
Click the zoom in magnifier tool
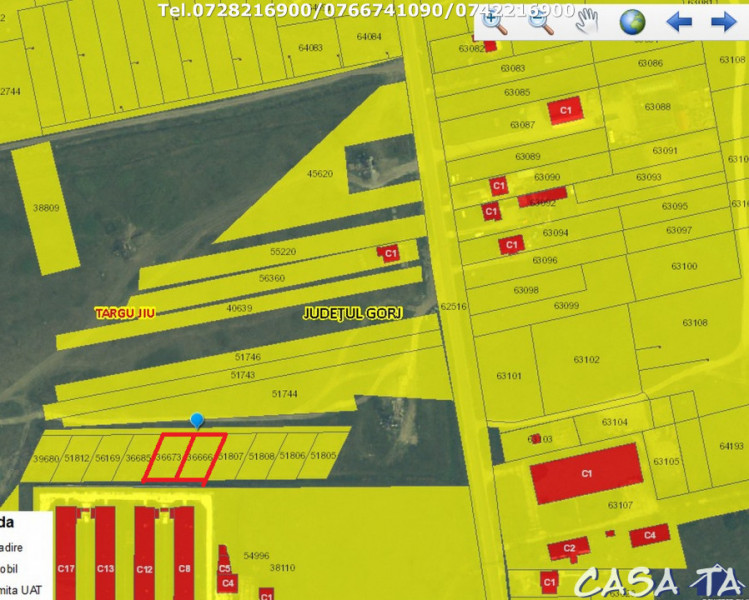pyautogui.click(x=494, y=22)
